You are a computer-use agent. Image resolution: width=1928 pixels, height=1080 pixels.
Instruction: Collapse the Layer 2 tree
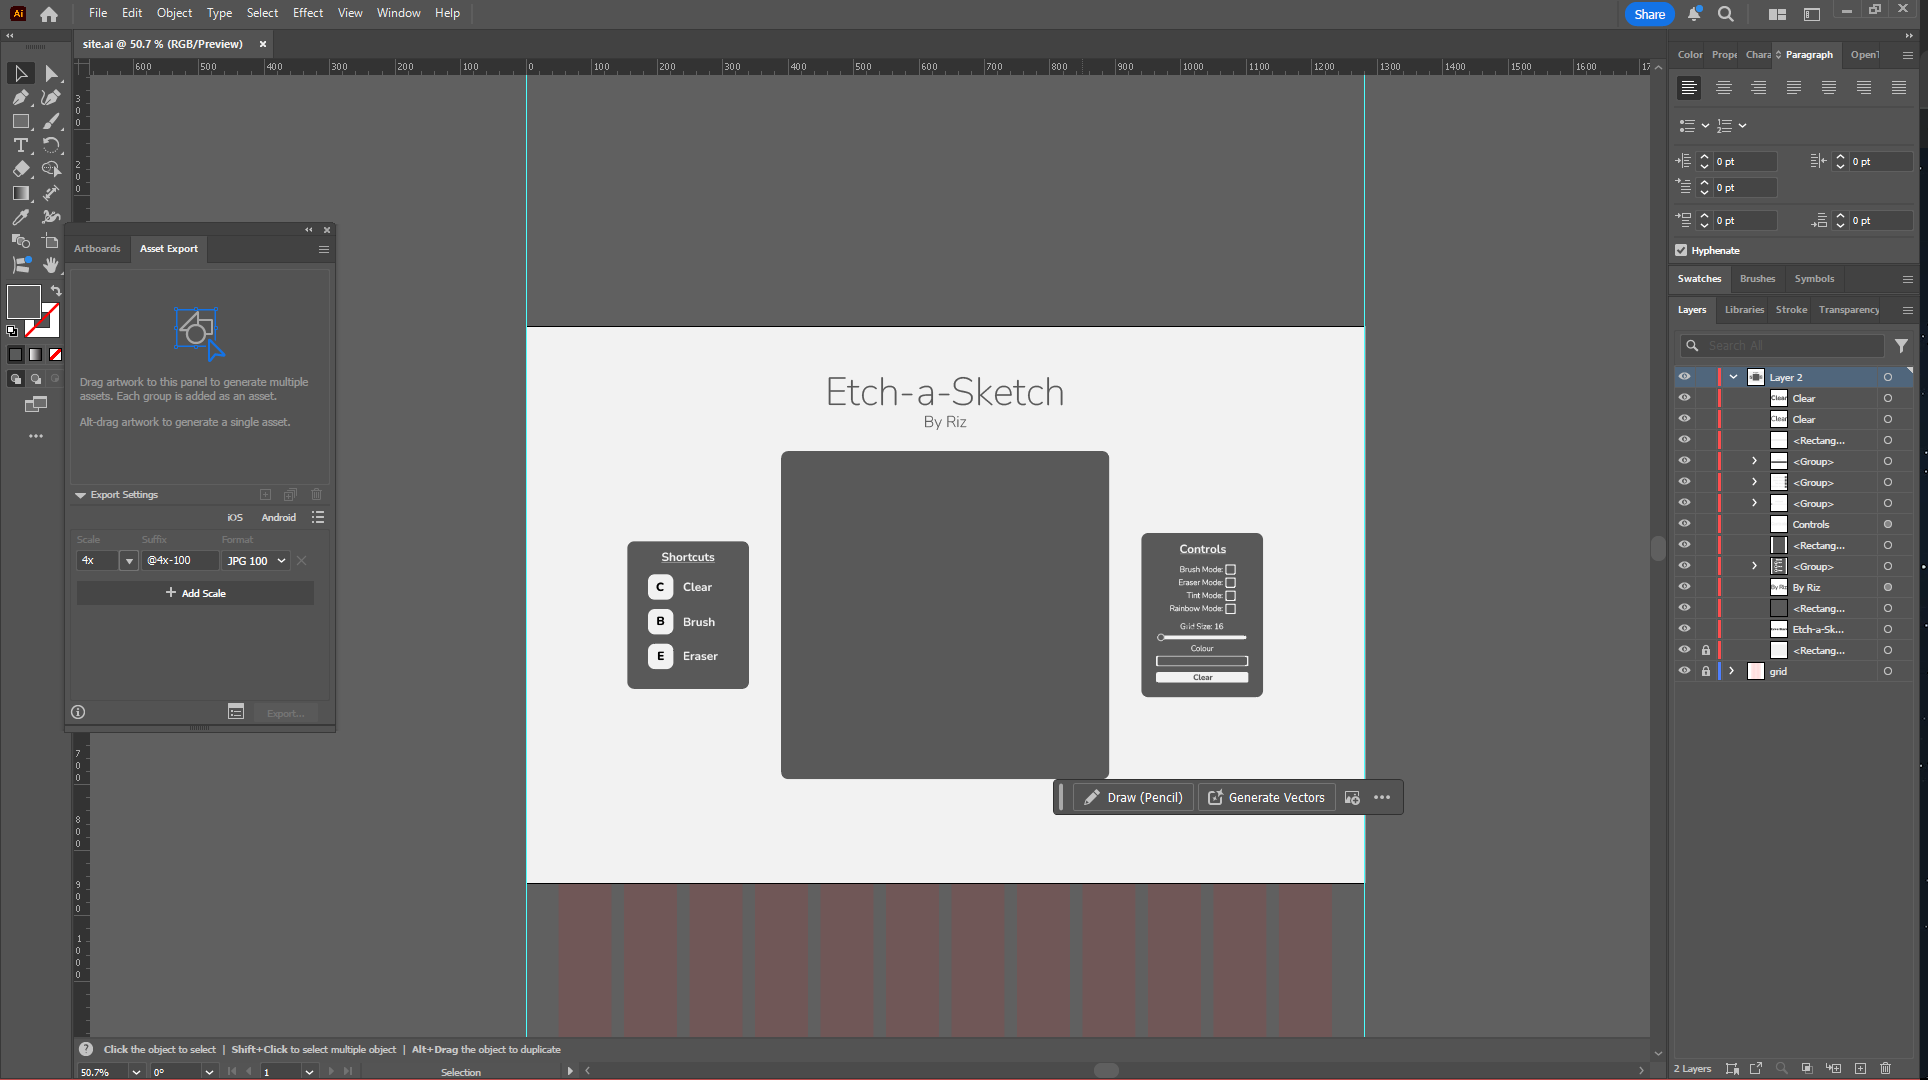click(1733, 377)
